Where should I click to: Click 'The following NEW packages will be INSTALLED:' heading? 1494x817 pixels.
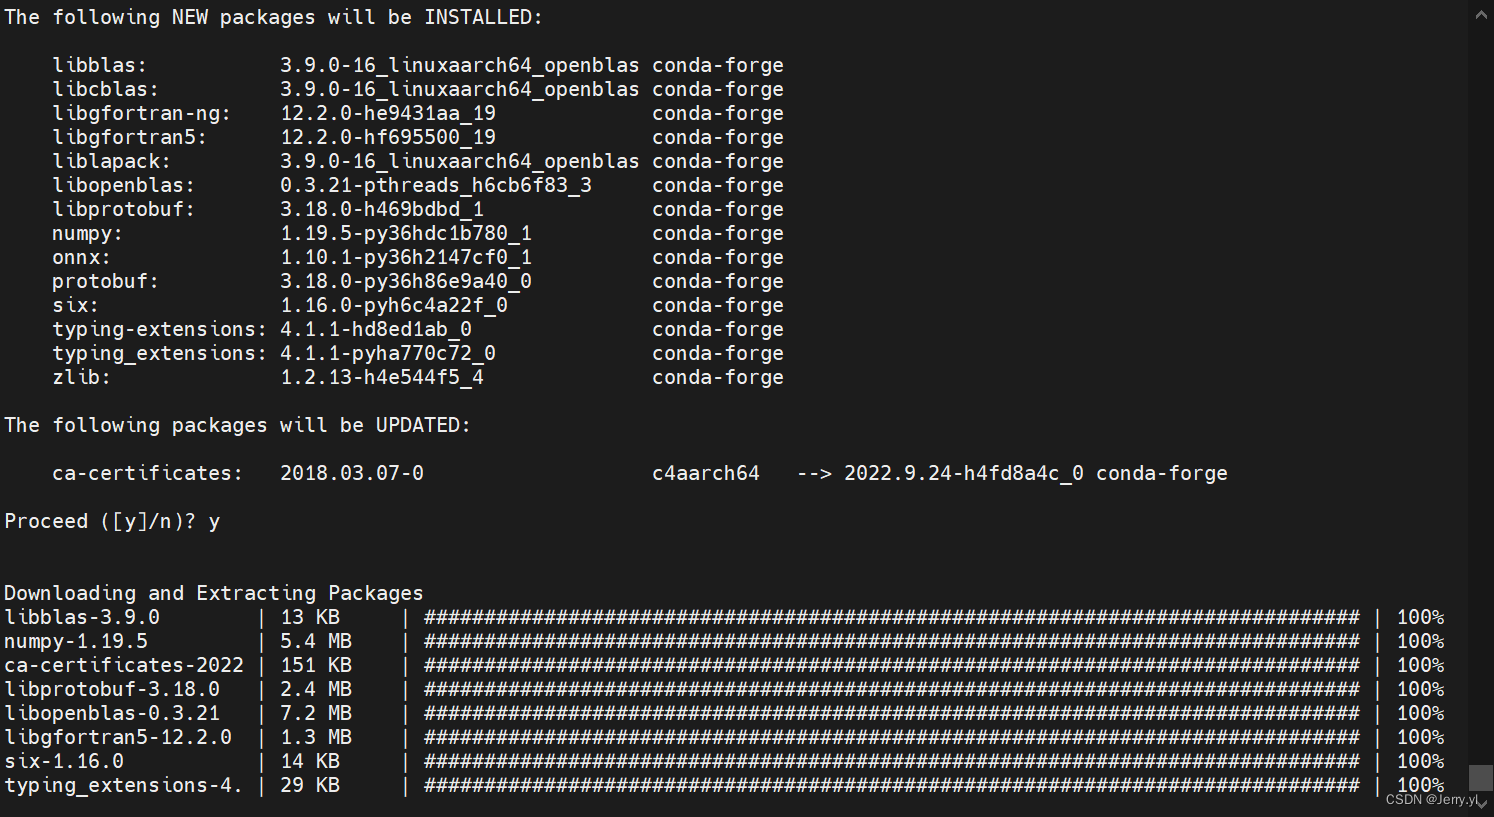pyautogui.click(x=274, y=18)
